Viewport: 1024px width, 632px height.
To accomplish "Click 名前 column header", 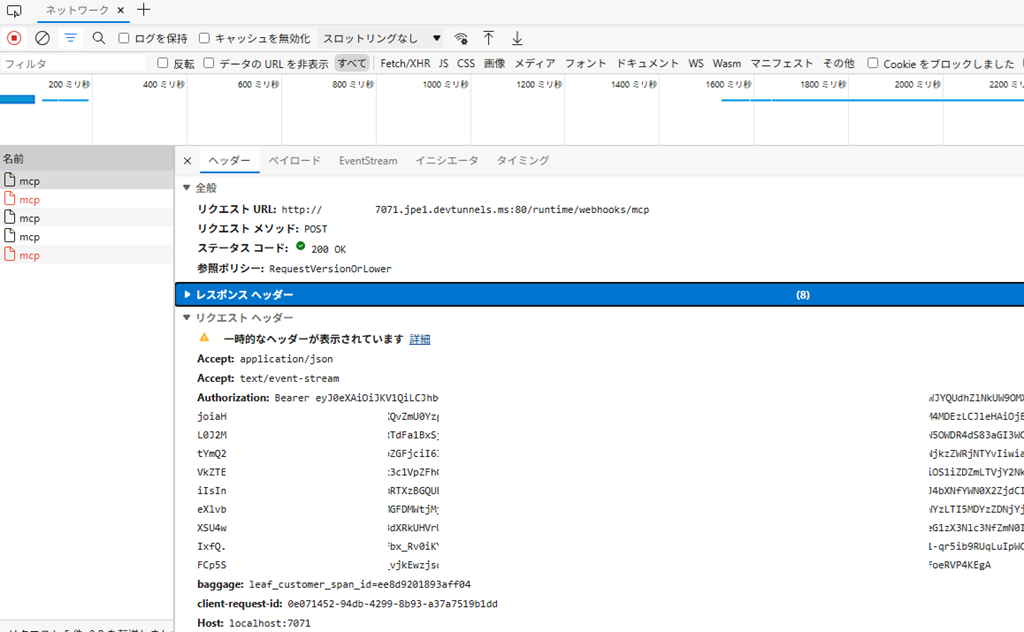I will tap(87, 159).
